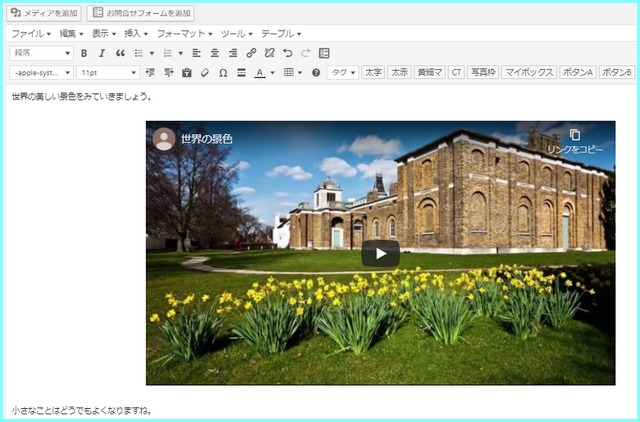The width and height of the screenshot is (640, 422).
Task: Undo the last action
Action: [x=287, y=53]
